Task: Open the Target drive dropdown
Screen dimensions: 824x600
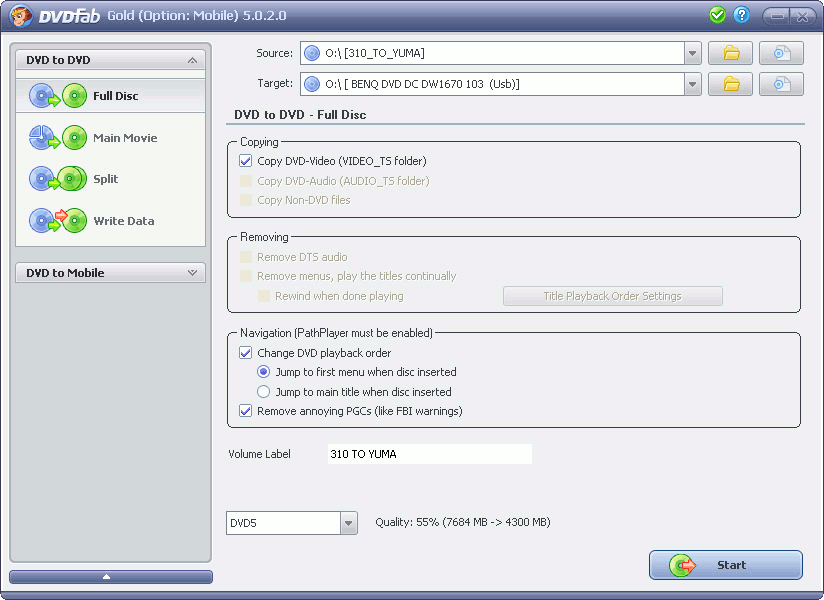Action: (x=693, y=84)
